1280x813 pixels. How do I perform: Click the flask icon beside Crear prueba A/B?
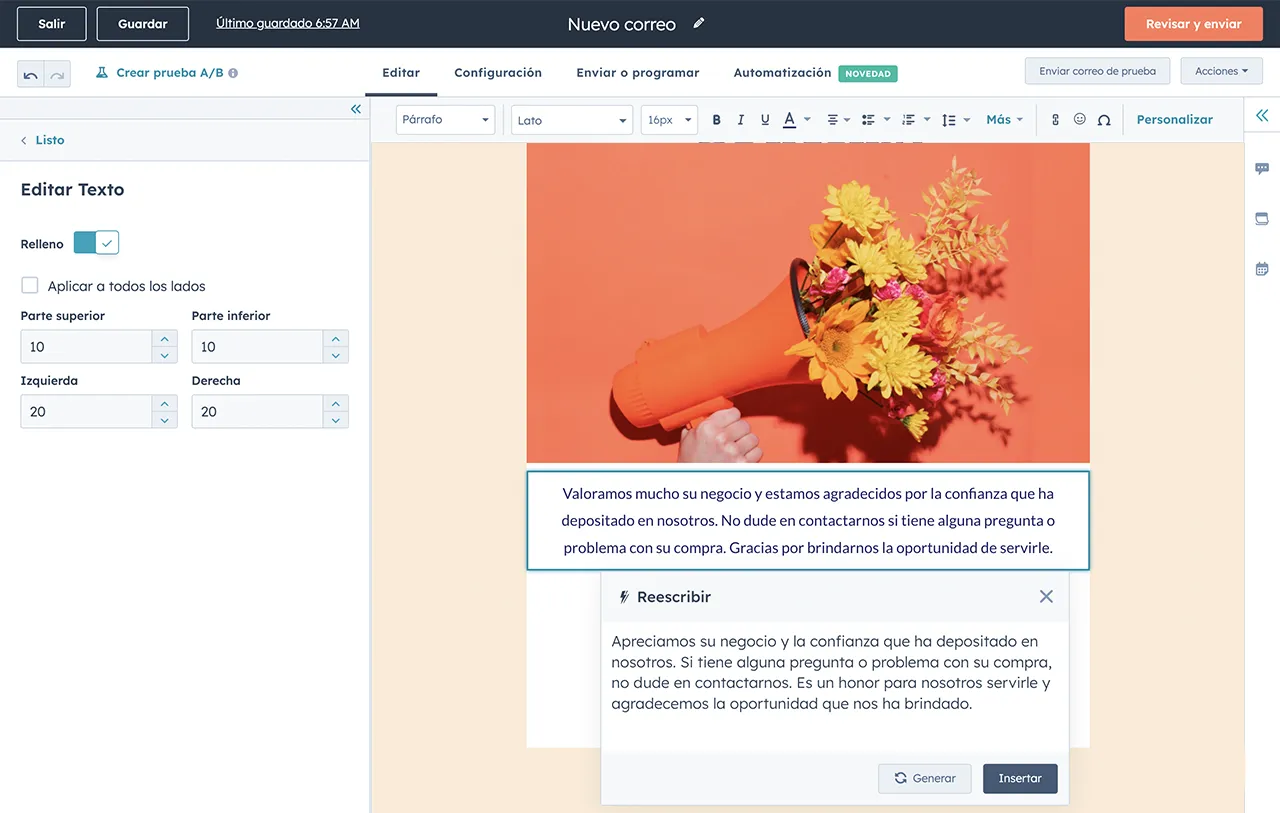pyautogui.click(x=102, y=73)
